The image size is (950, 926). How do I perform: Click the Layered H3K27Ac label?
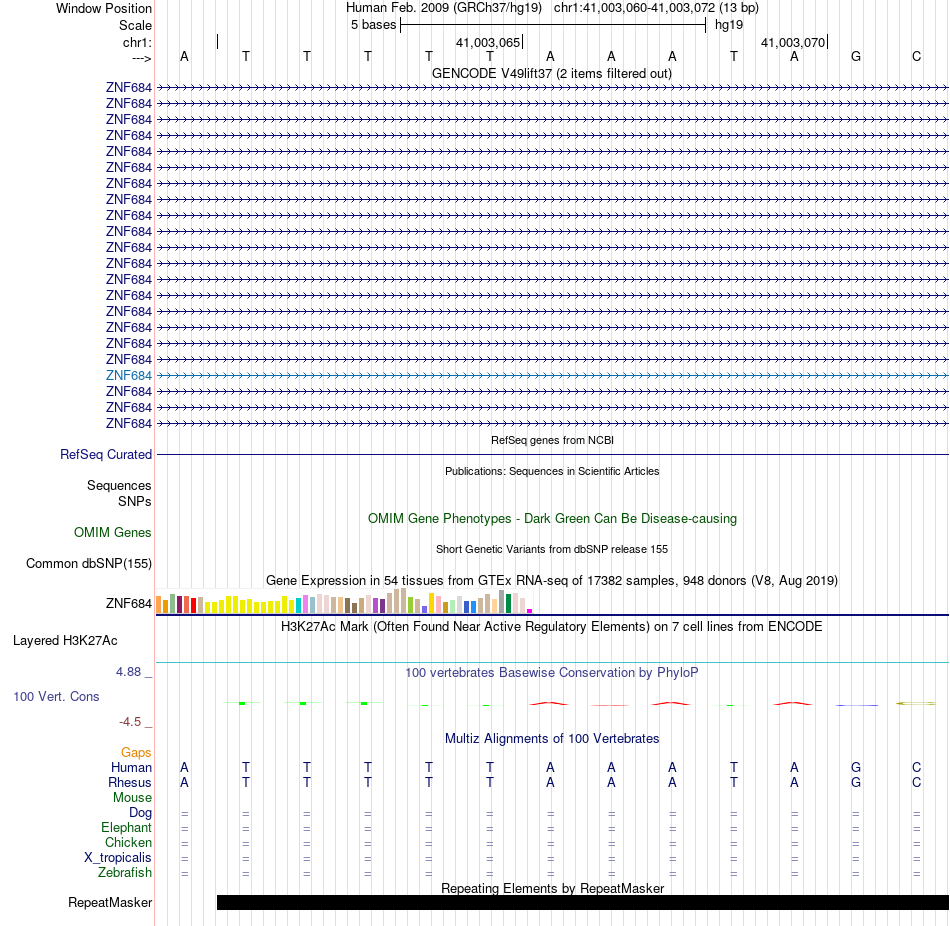65,641
